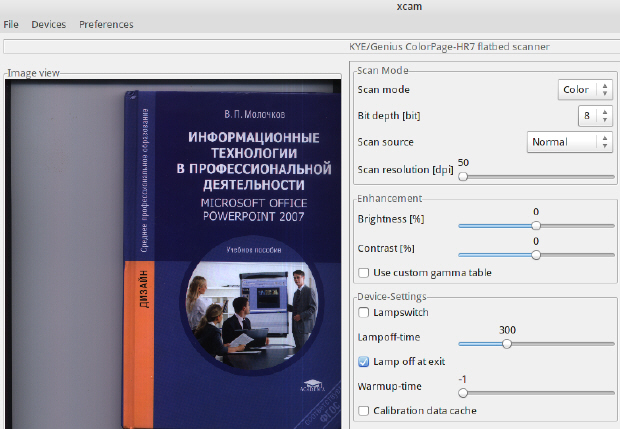Click the 'Bit depth [bit]' label
Screen dimensions: 620x429
(x=389, y=116)
